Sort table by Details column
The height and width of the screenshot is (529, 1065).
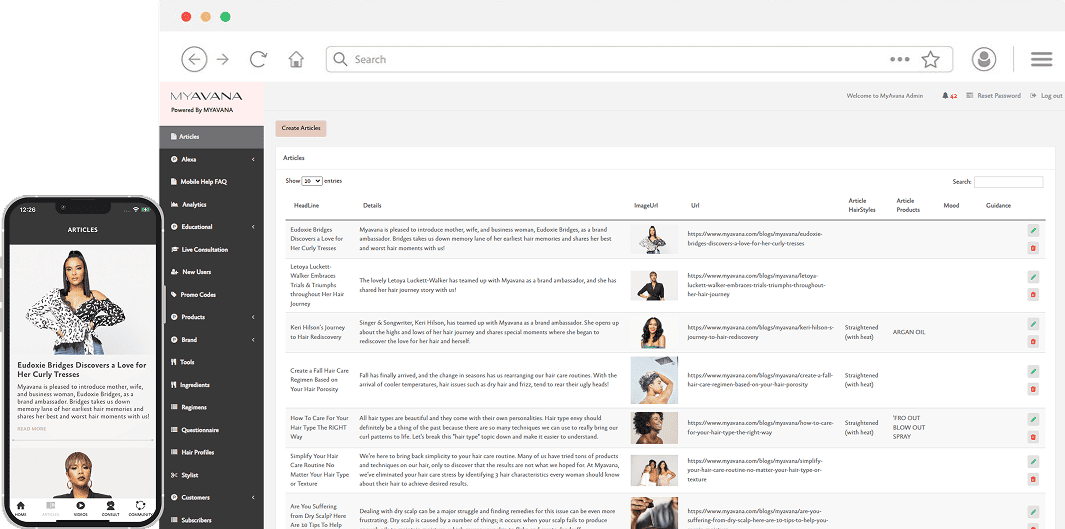click(x=372, y=205)
